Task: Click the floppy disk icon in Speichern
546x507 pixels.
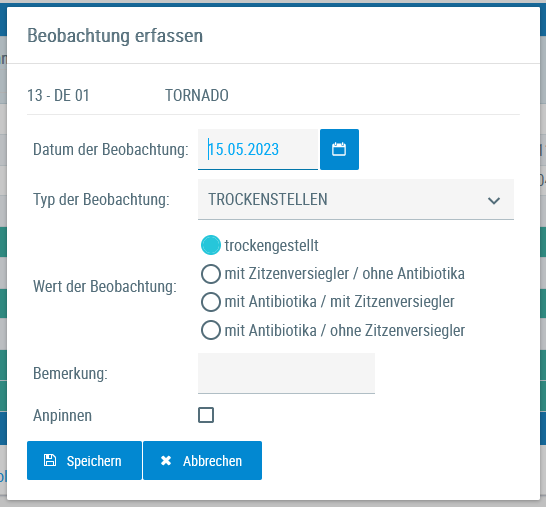Action: click(x=50, y=460)
